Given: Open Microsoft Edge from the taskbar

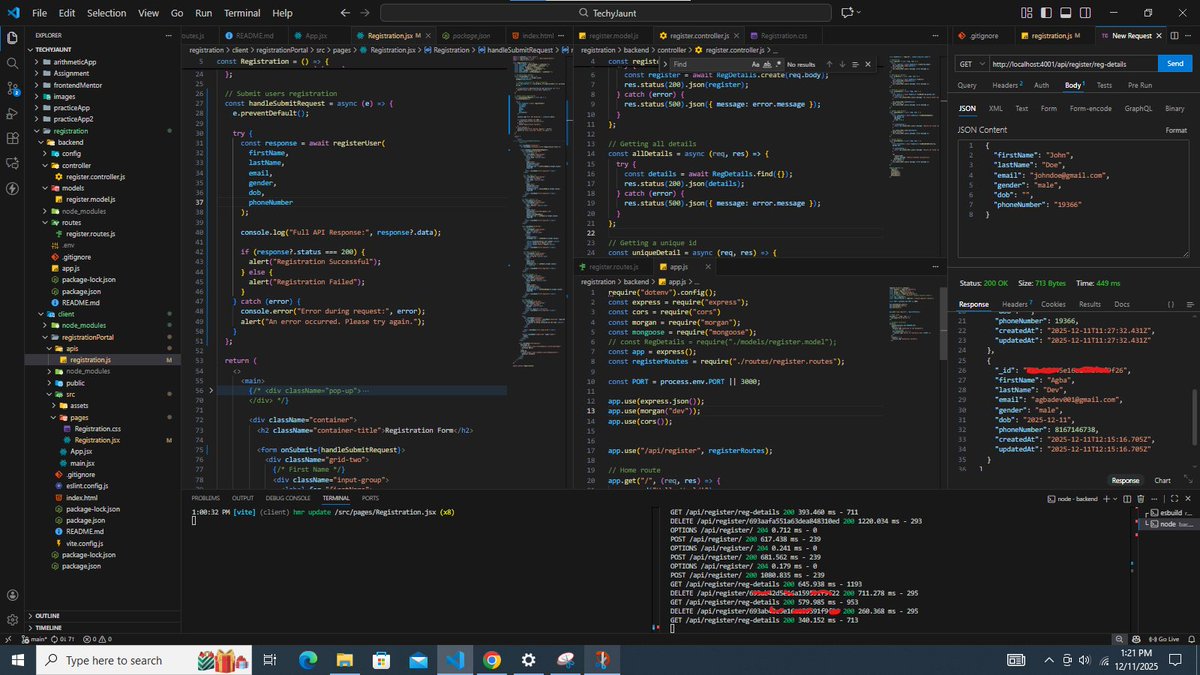Looking at the screenshot, I should click(306, 660).
